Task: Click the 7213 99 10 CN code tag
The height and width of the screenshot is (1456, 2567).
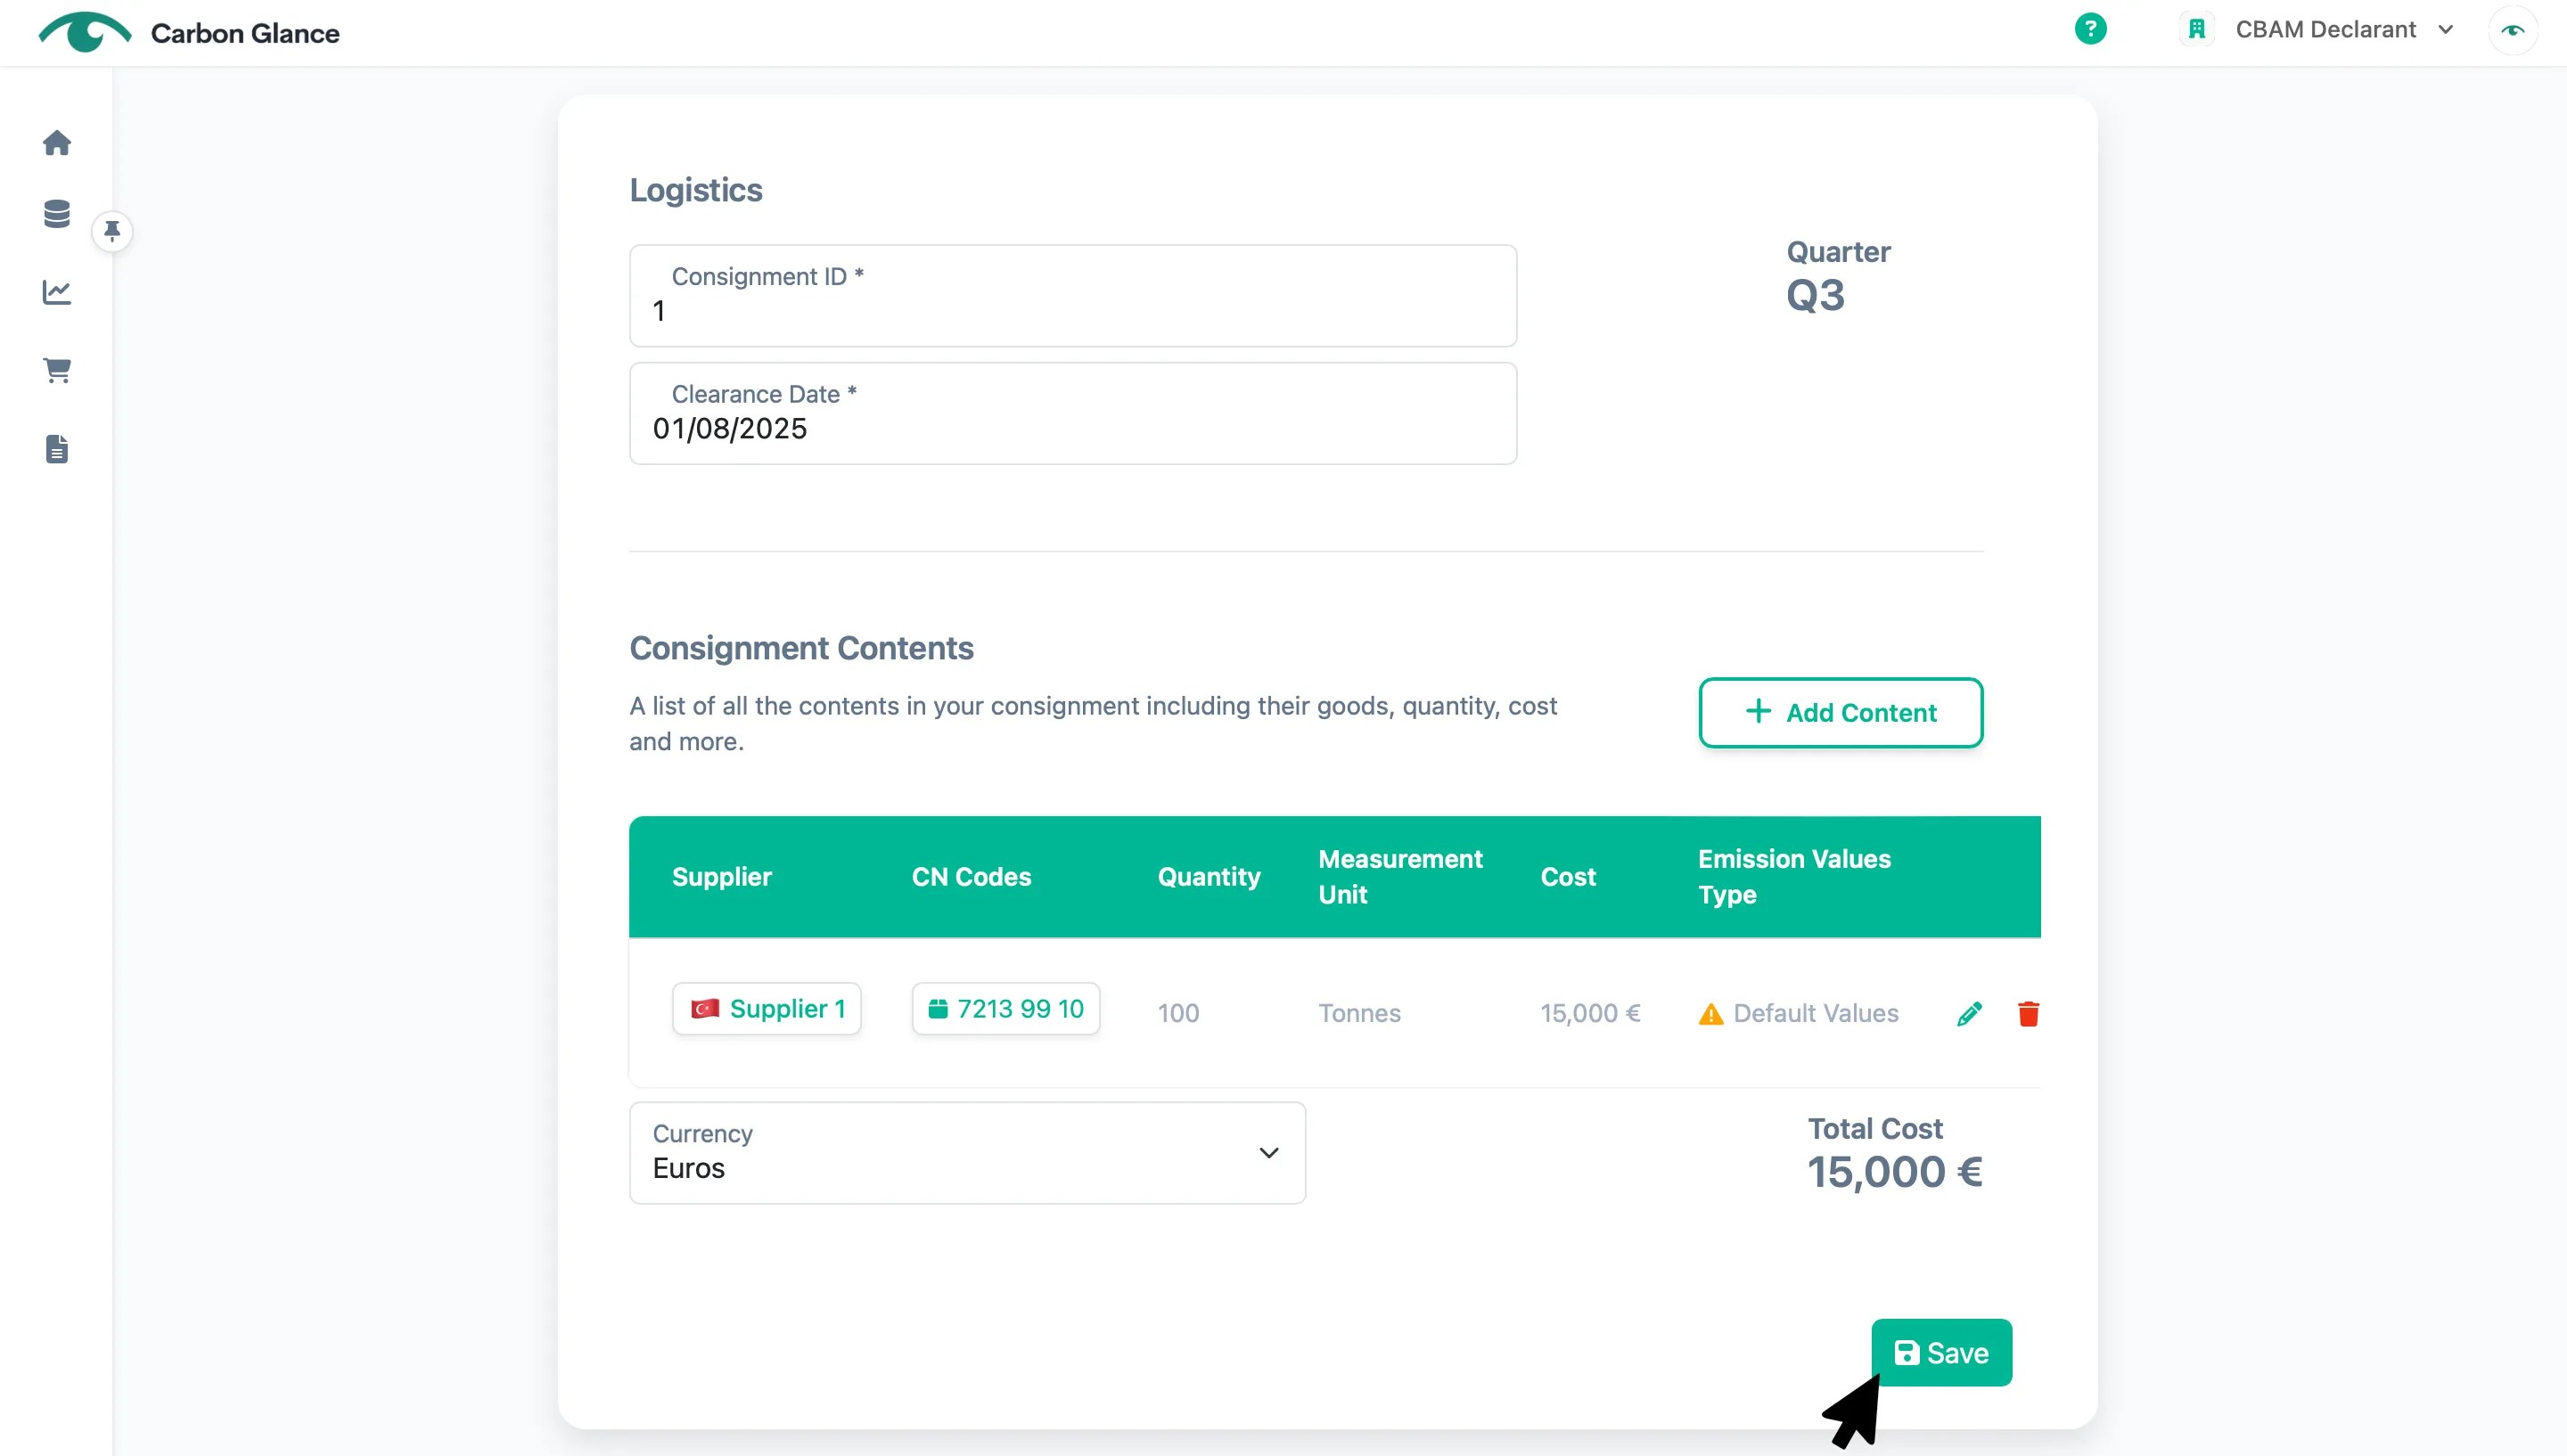Action: click(x=1005, y=1009)
